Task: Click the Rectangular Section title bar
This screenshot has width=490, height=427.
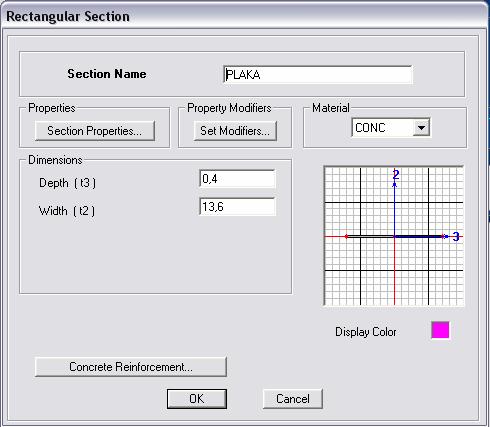Action: click(245, 16)
